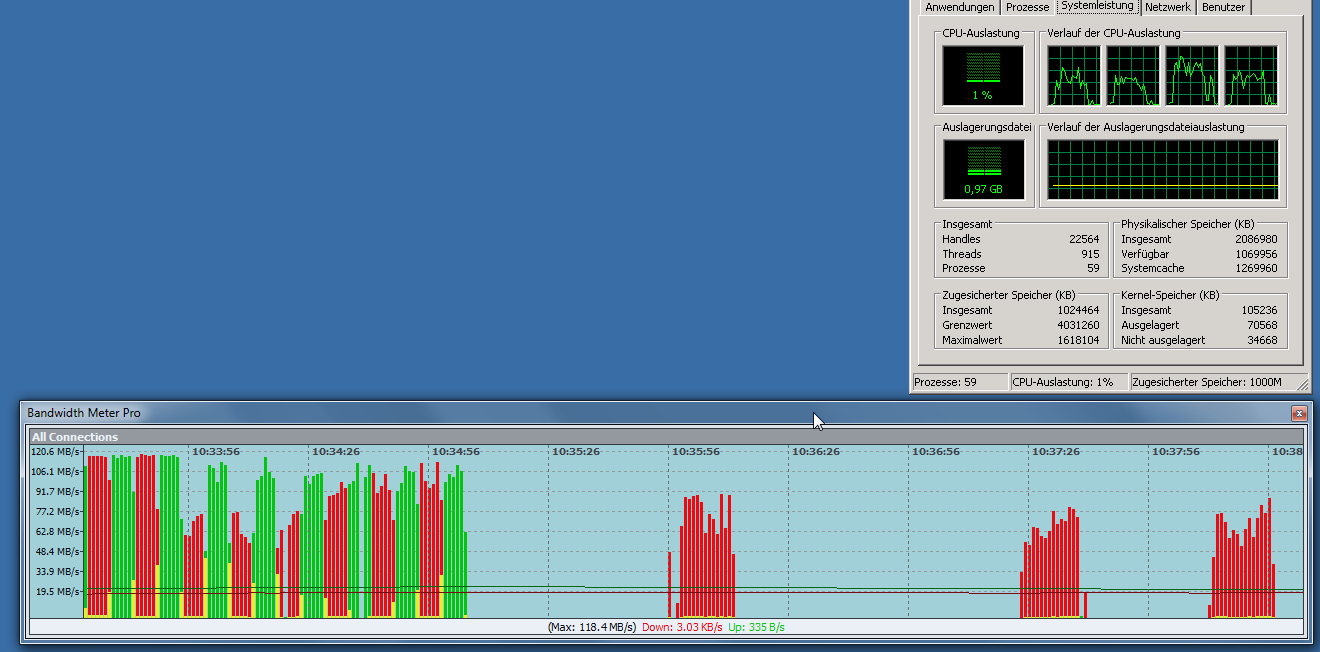Select the Benutzer tab
Screen dimensions: 1320x652
tap(1223, 7)
